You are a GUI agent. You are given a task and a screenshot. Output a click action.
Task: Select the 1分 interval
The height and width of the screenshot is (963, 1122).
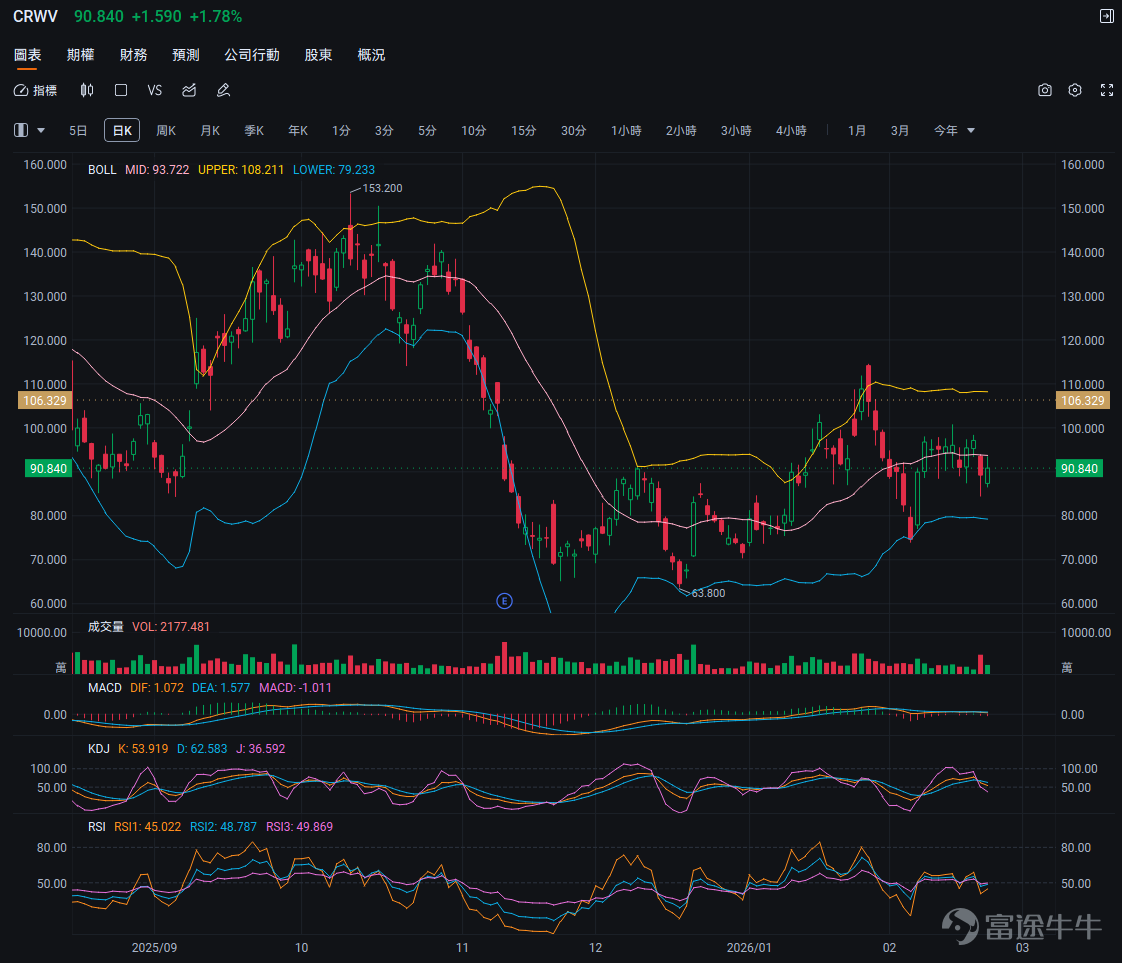point(341,130)
